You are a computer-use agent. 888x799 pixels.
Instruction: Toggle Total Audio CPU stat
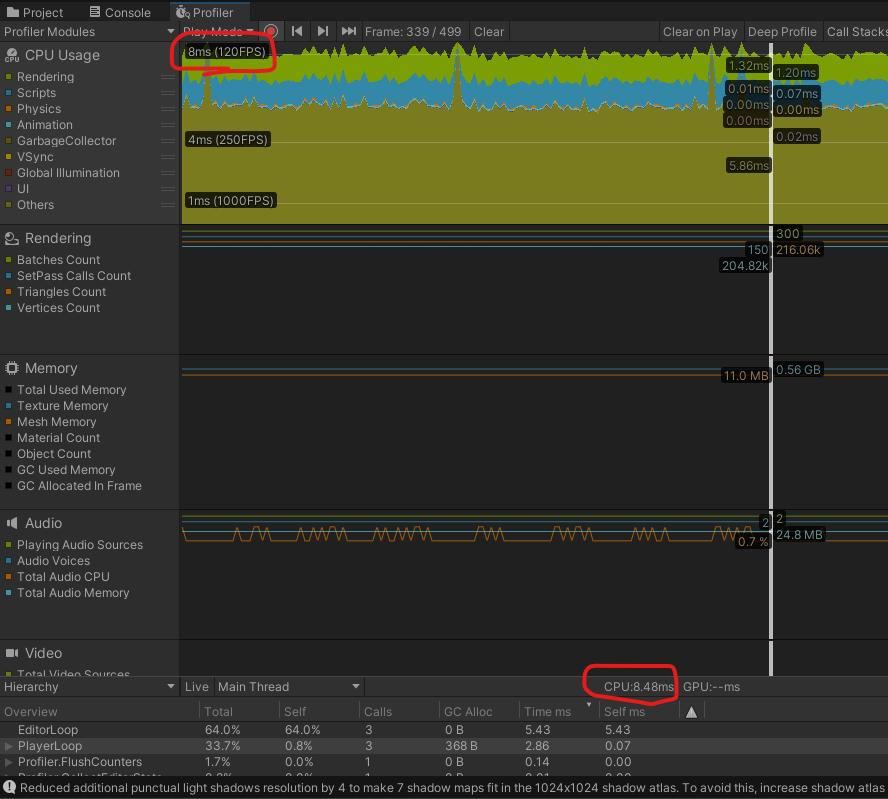tap(8, 576)
